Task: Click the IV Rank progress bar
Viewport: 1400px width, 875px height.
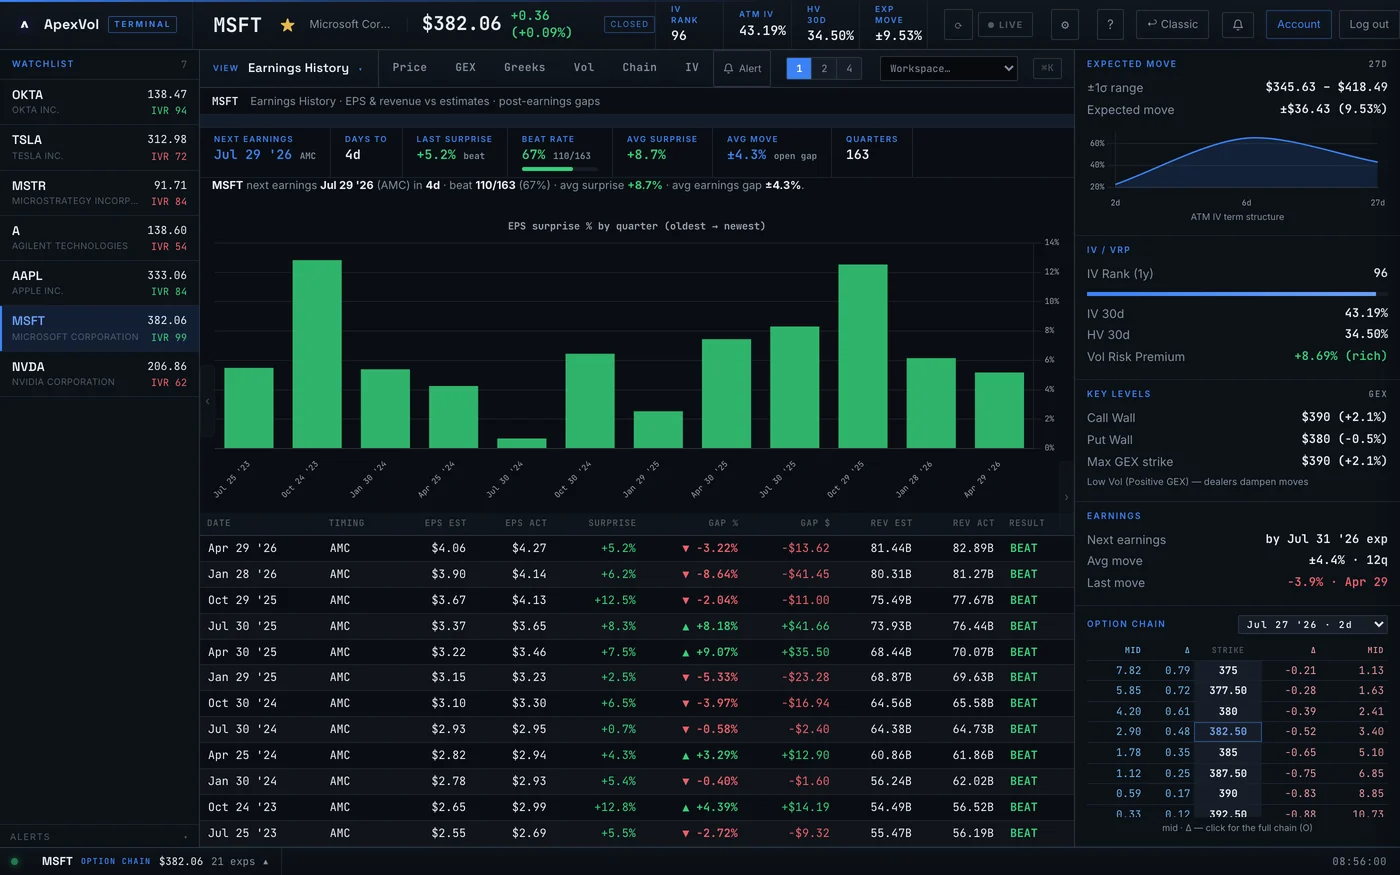Action: point(1237,294)
